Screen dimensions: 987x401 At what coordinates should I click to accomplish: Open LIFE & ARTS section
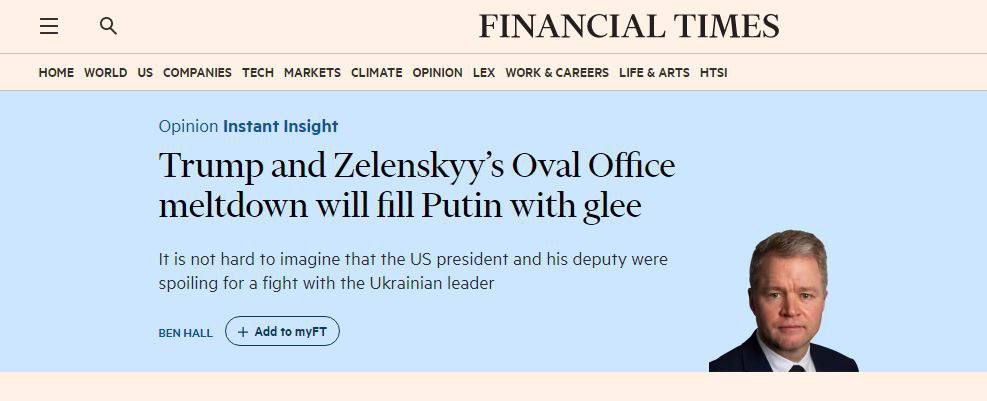(655, 73)
